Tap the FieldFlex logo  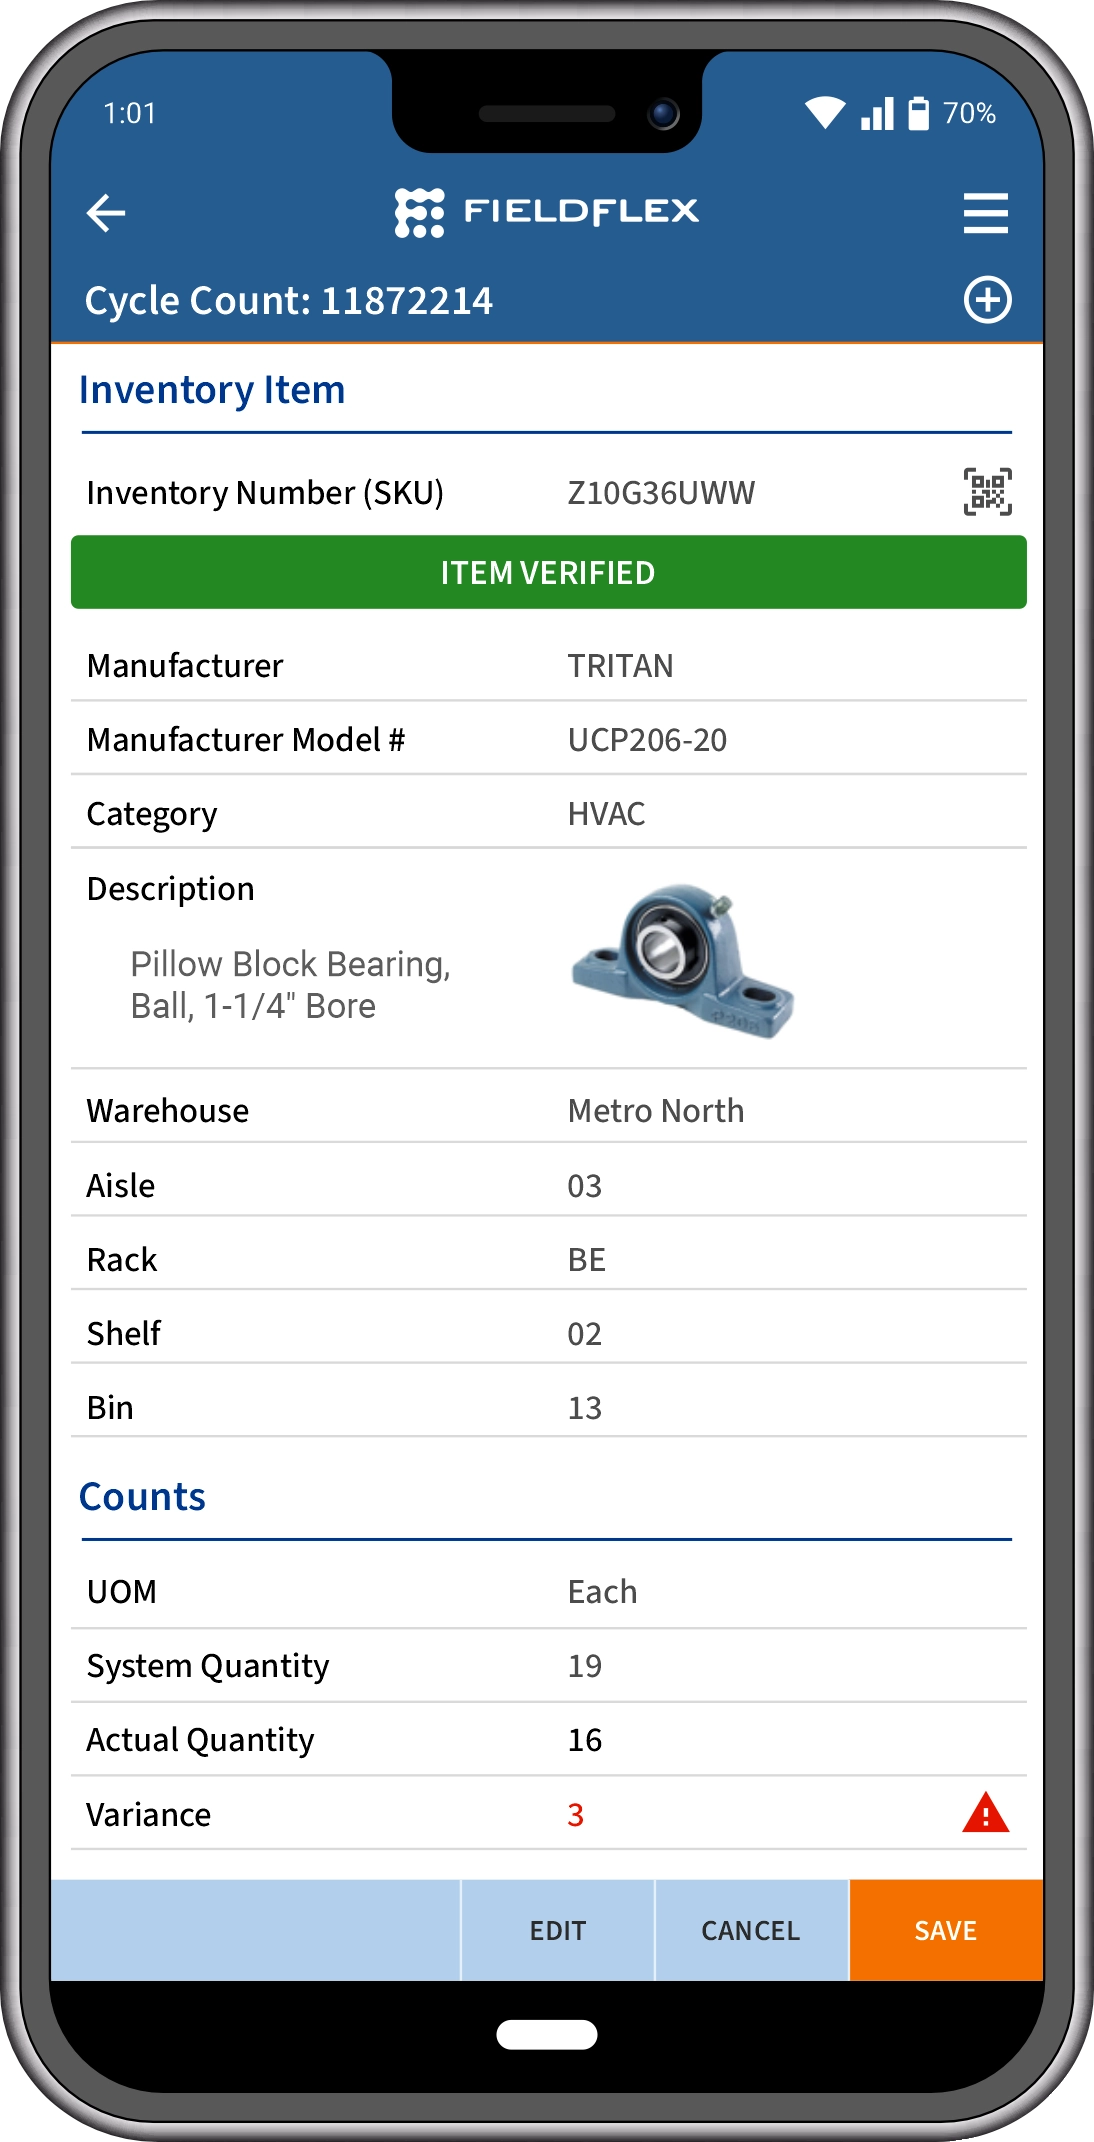click(547, 212)
